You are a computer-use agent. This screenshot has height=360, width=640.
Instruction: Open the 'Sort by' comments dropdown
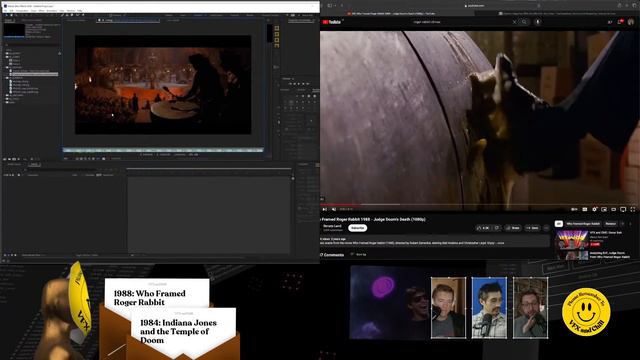[x=358, y=255]
